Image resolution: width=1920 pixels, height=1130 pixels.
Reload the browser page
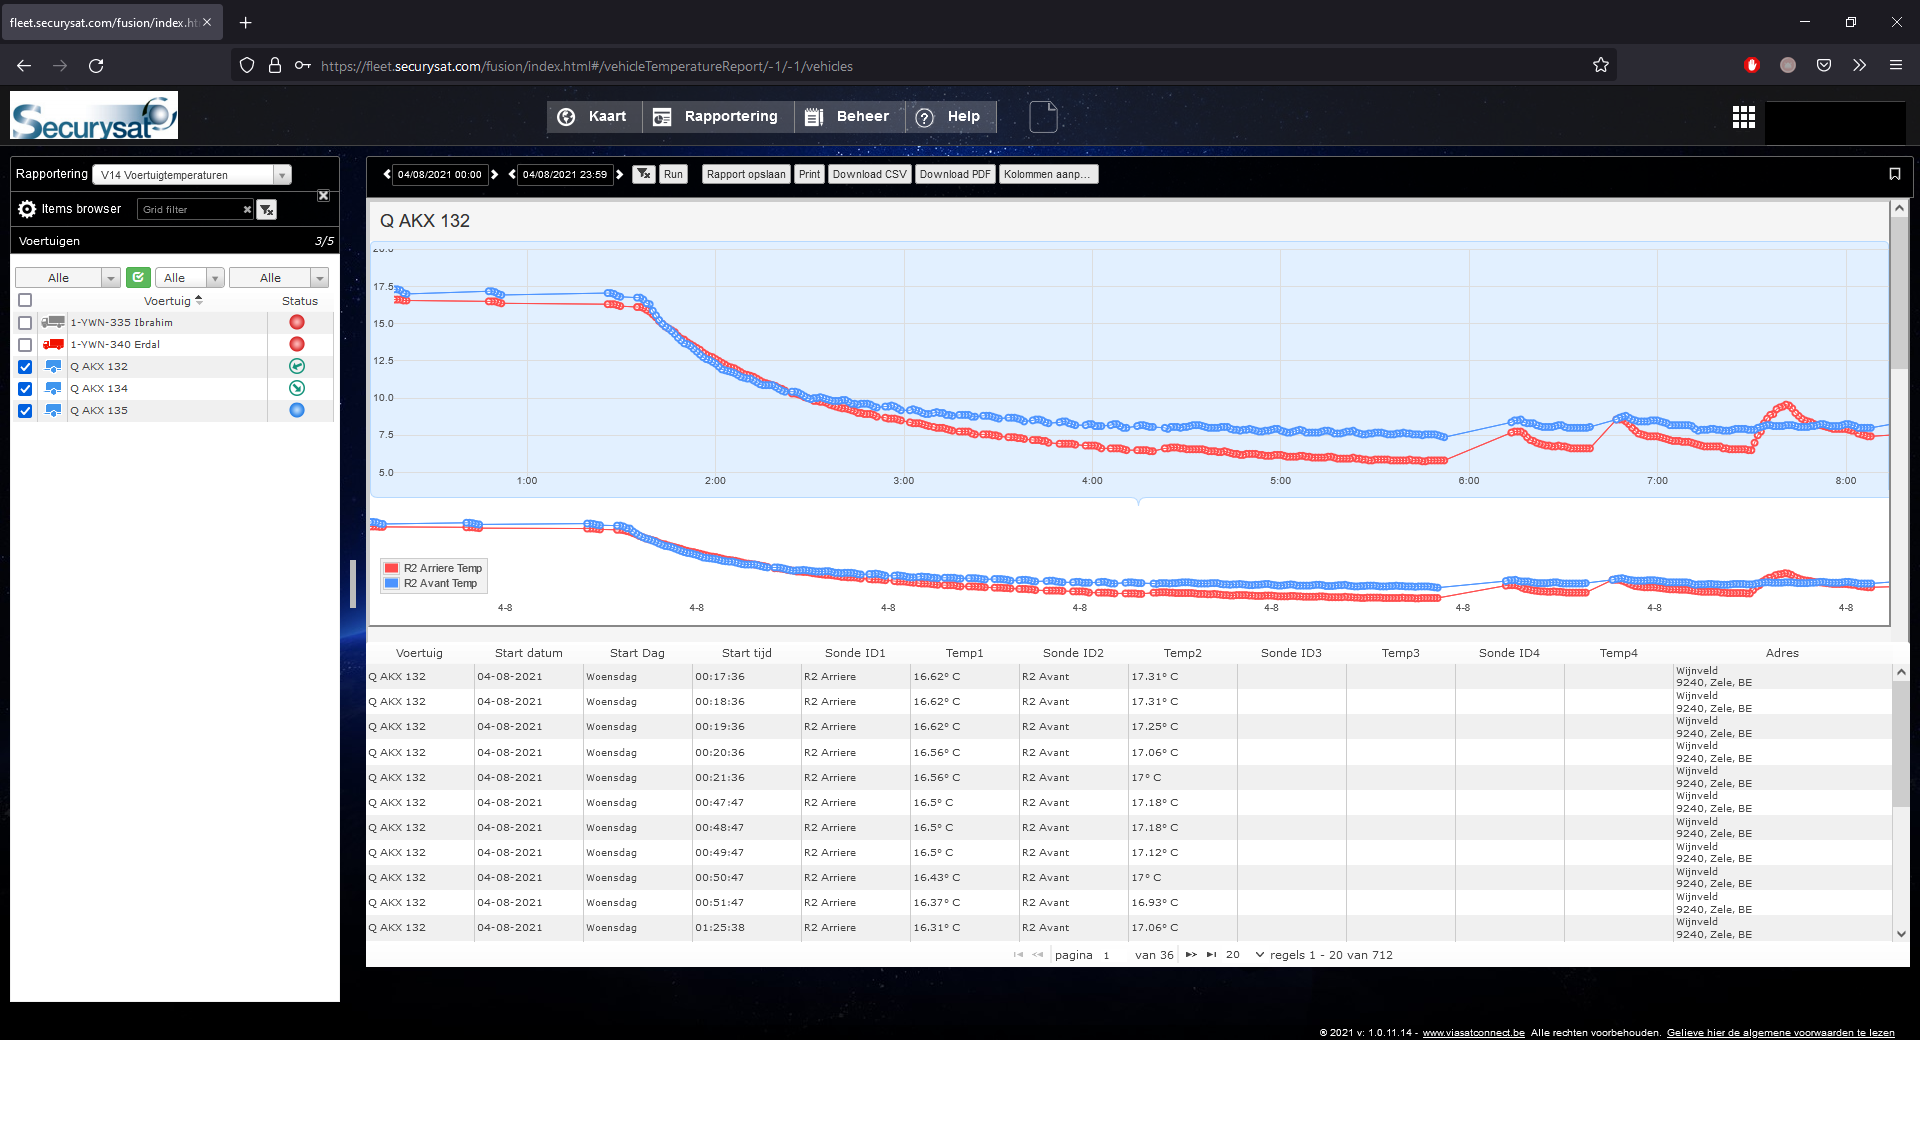click(x=96, y=65)
